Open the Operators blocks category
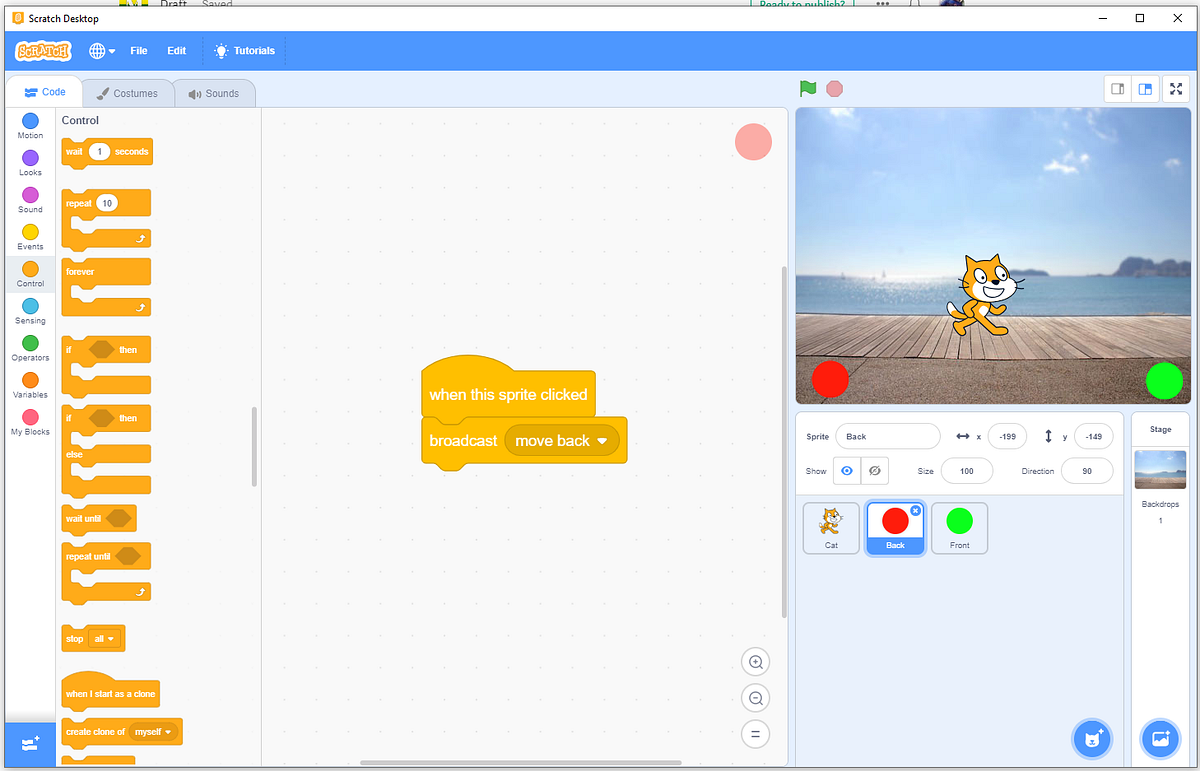The image size is (1200, 771). (x=29, y=346)
